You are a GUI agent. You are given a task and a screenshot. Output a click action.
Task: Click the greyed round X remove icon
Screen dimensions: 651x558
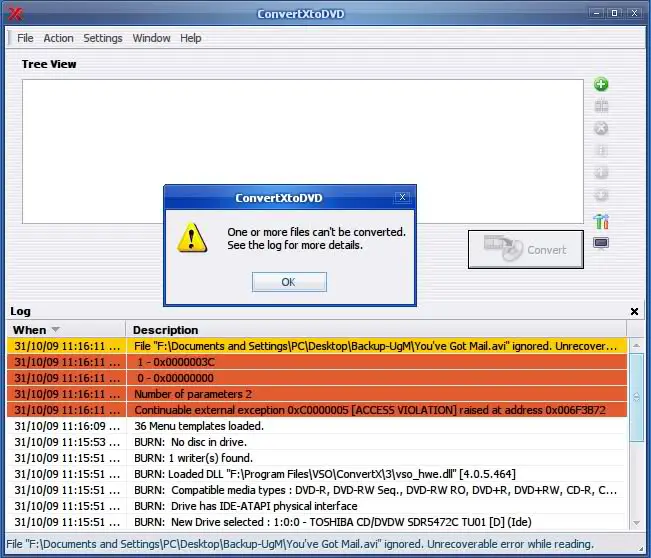click(601, 128)
